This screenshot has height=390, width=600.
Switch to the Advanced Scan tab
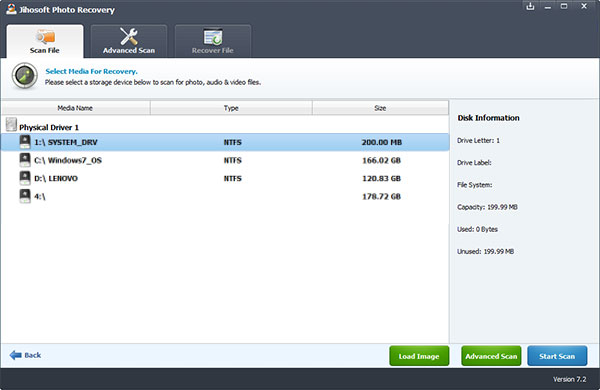[x=129, y=41]
